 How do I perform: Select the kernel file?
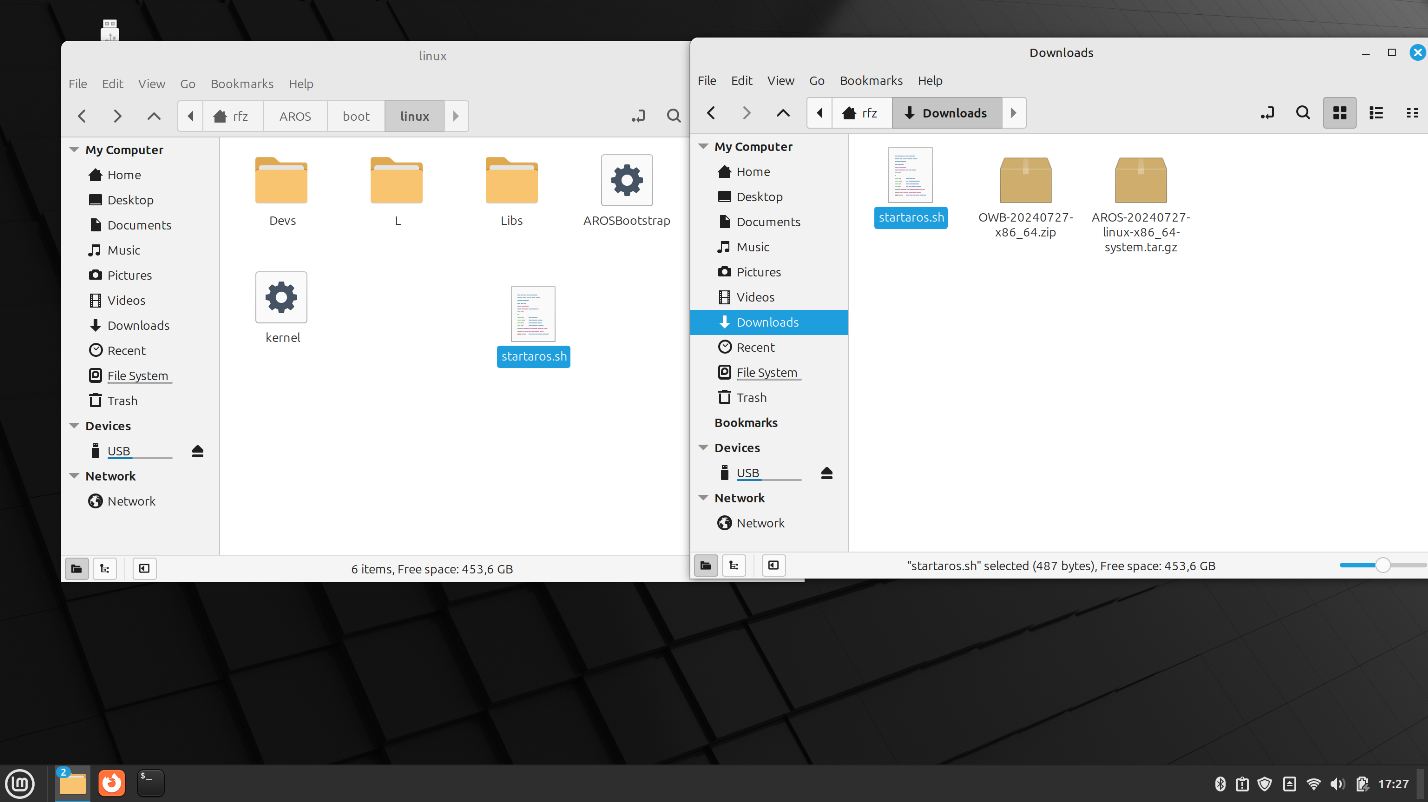click(x=282, y=309)
